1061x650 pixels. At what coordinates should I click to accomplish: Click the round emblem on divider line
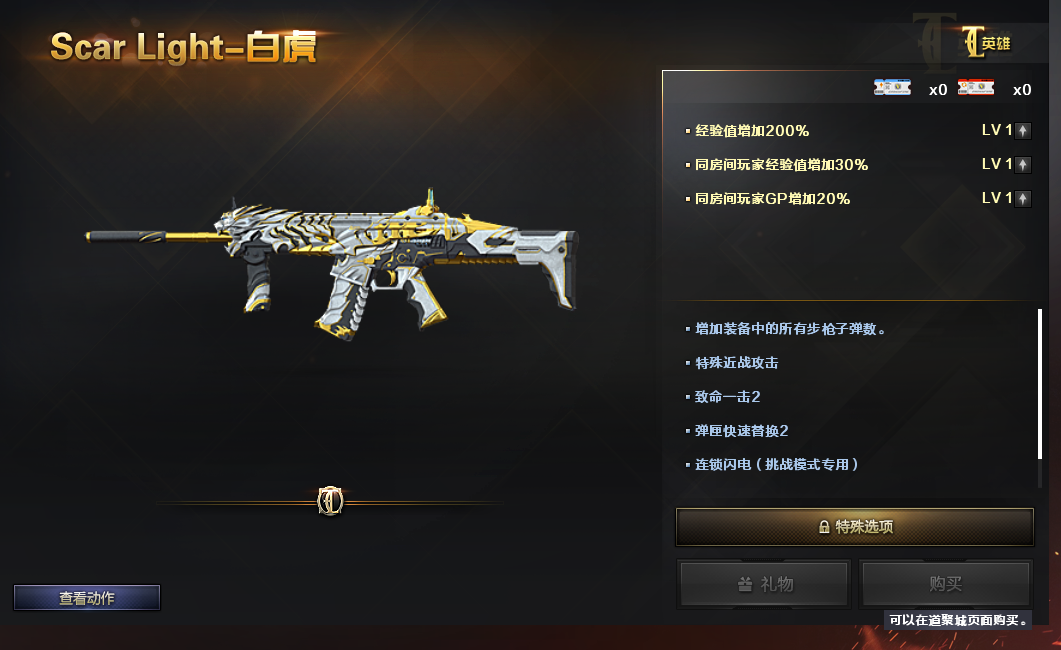click(330, 501)
